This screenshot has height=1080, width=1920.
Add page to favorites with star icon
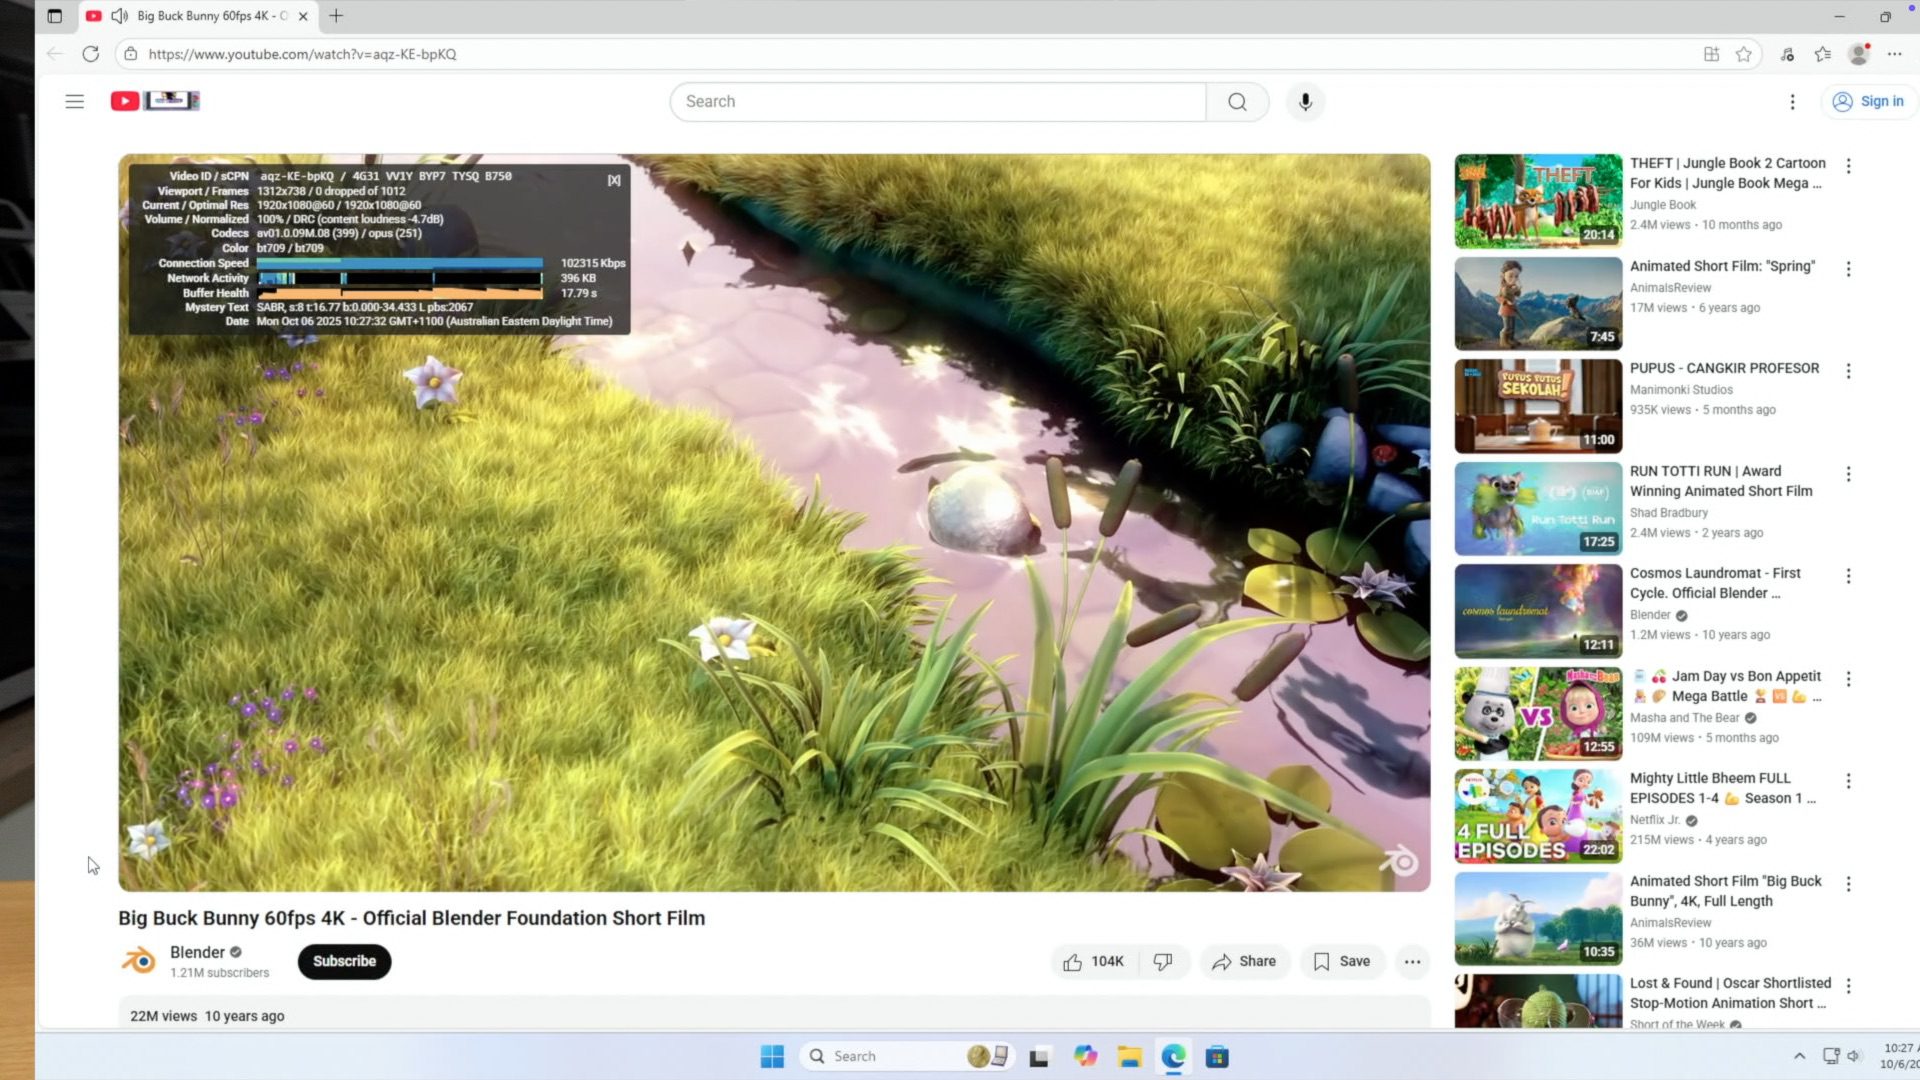pos(1744,54)
